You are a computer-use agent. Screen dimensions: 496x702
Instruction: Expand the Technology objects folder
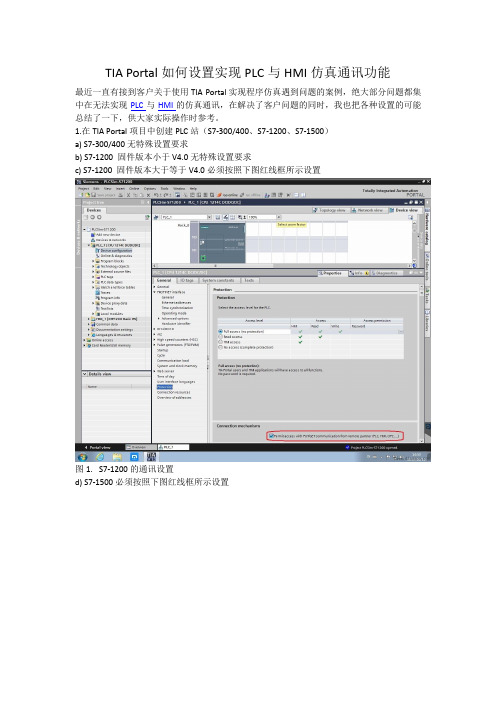[x=93, y=266]
